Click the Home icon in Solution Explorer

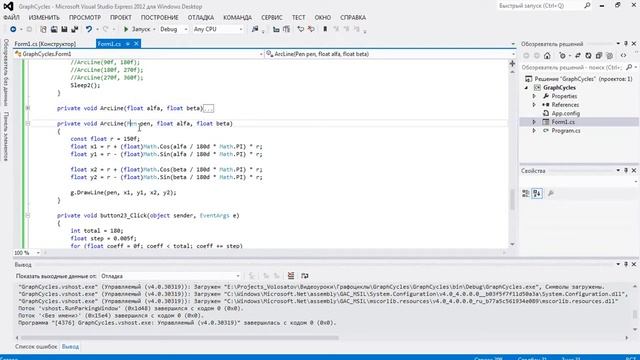pyautogui.click(x=547, y=56)
